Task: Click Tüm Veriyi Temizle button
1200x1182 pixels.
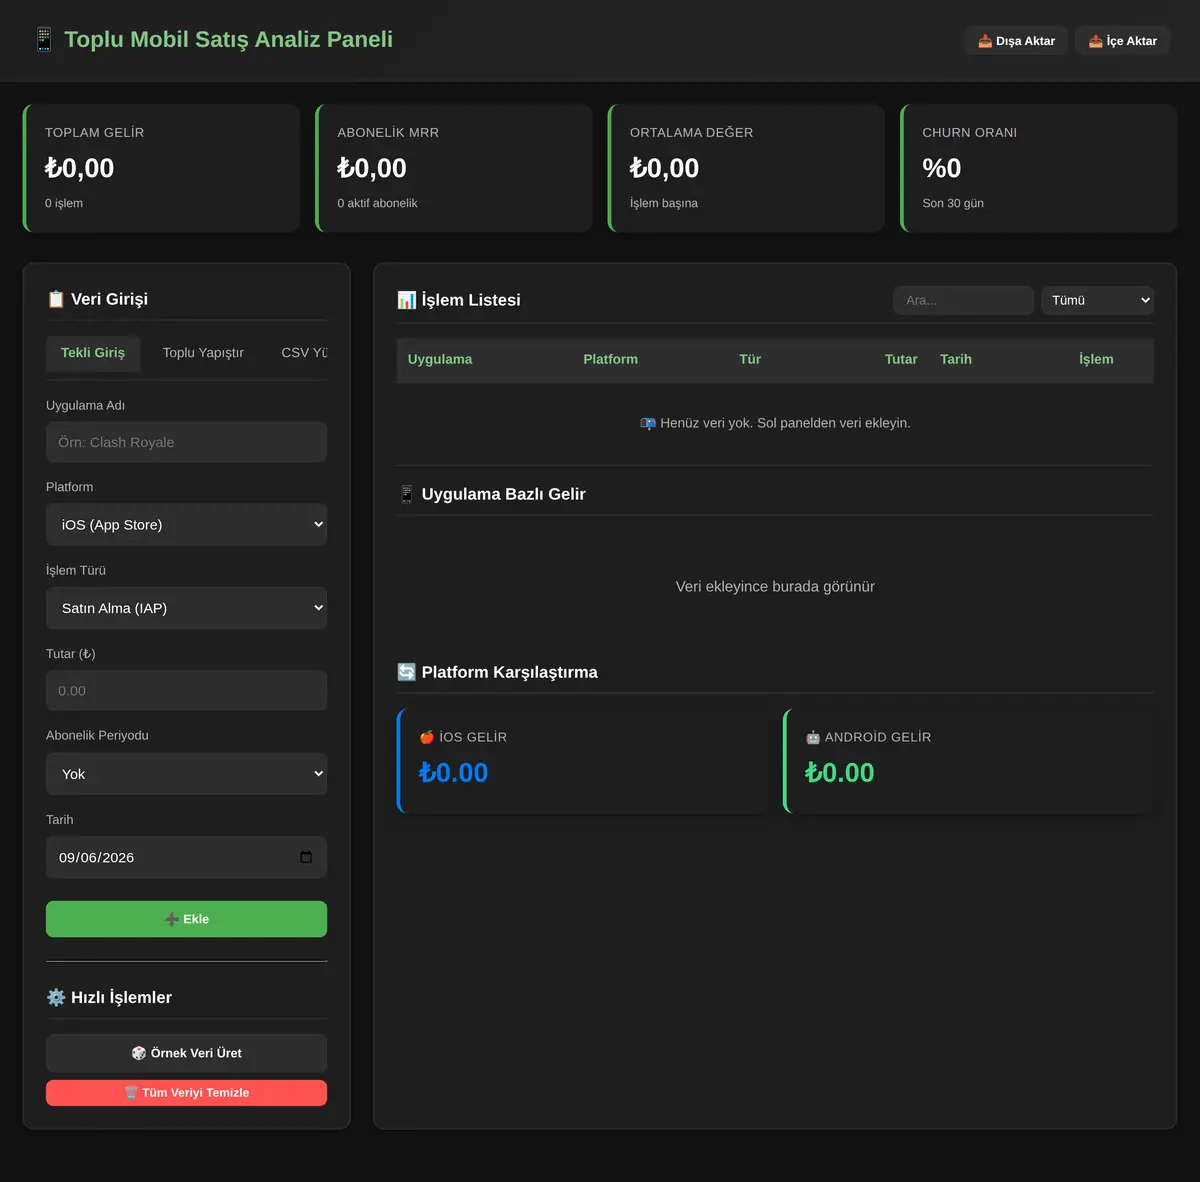Action: click(186, 1093)
